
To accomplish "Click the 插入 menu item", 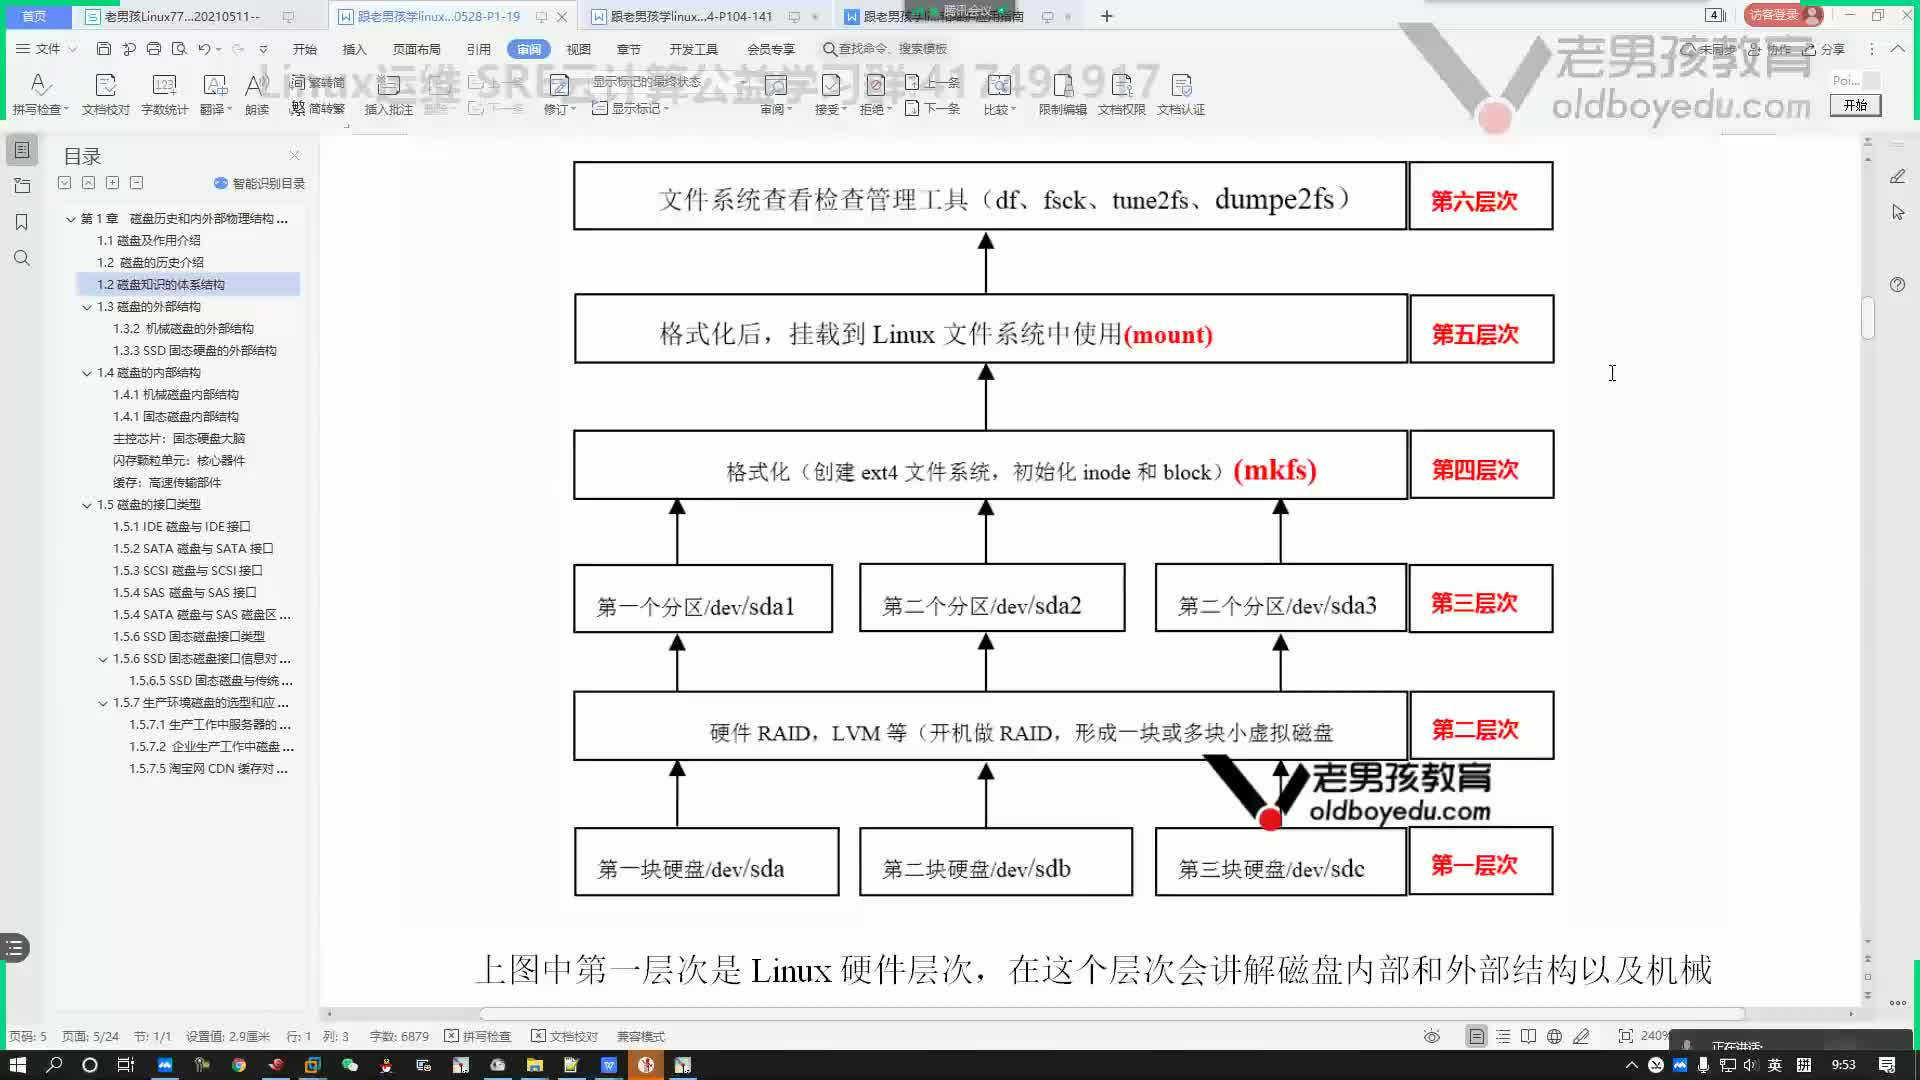I will [x=355, y=49].
